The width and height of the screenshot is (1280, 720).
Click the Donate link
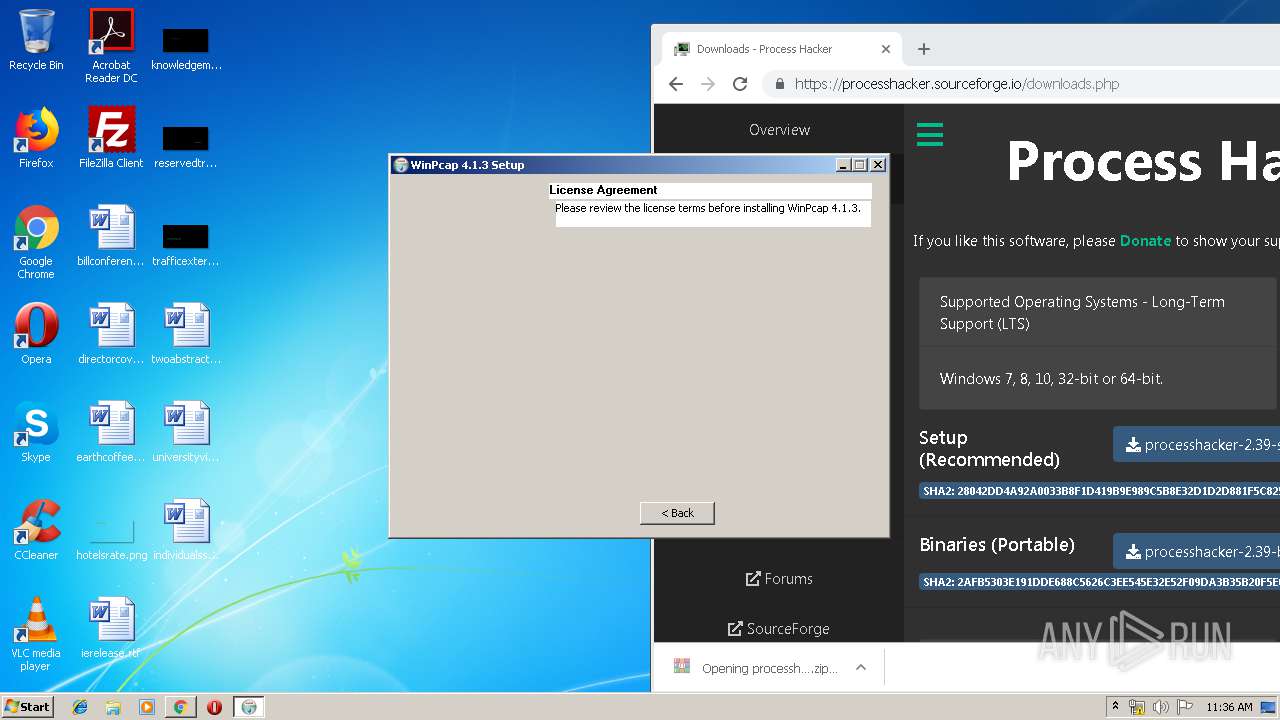point(1145,241)
